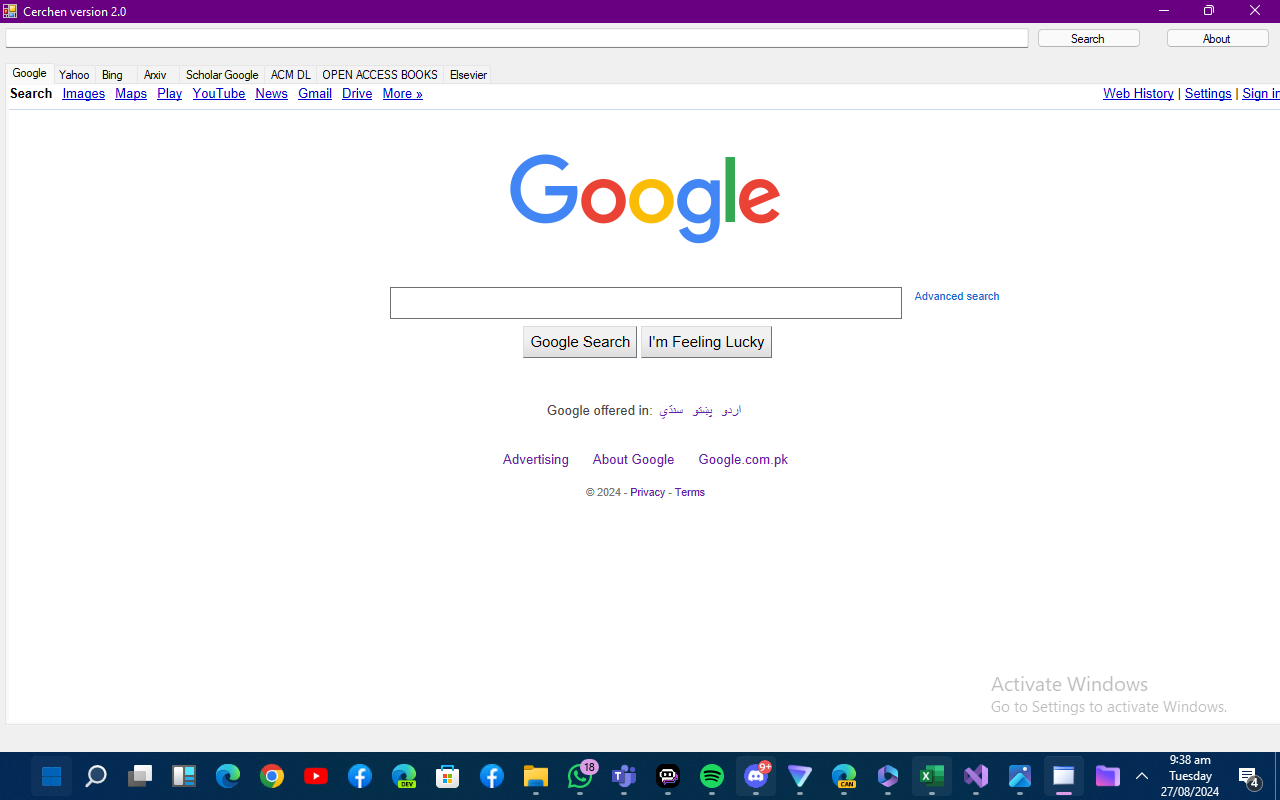Click Cerchen app icon in title bar
The width and height of the screenshot is (1280, 800).
[11, 11]
